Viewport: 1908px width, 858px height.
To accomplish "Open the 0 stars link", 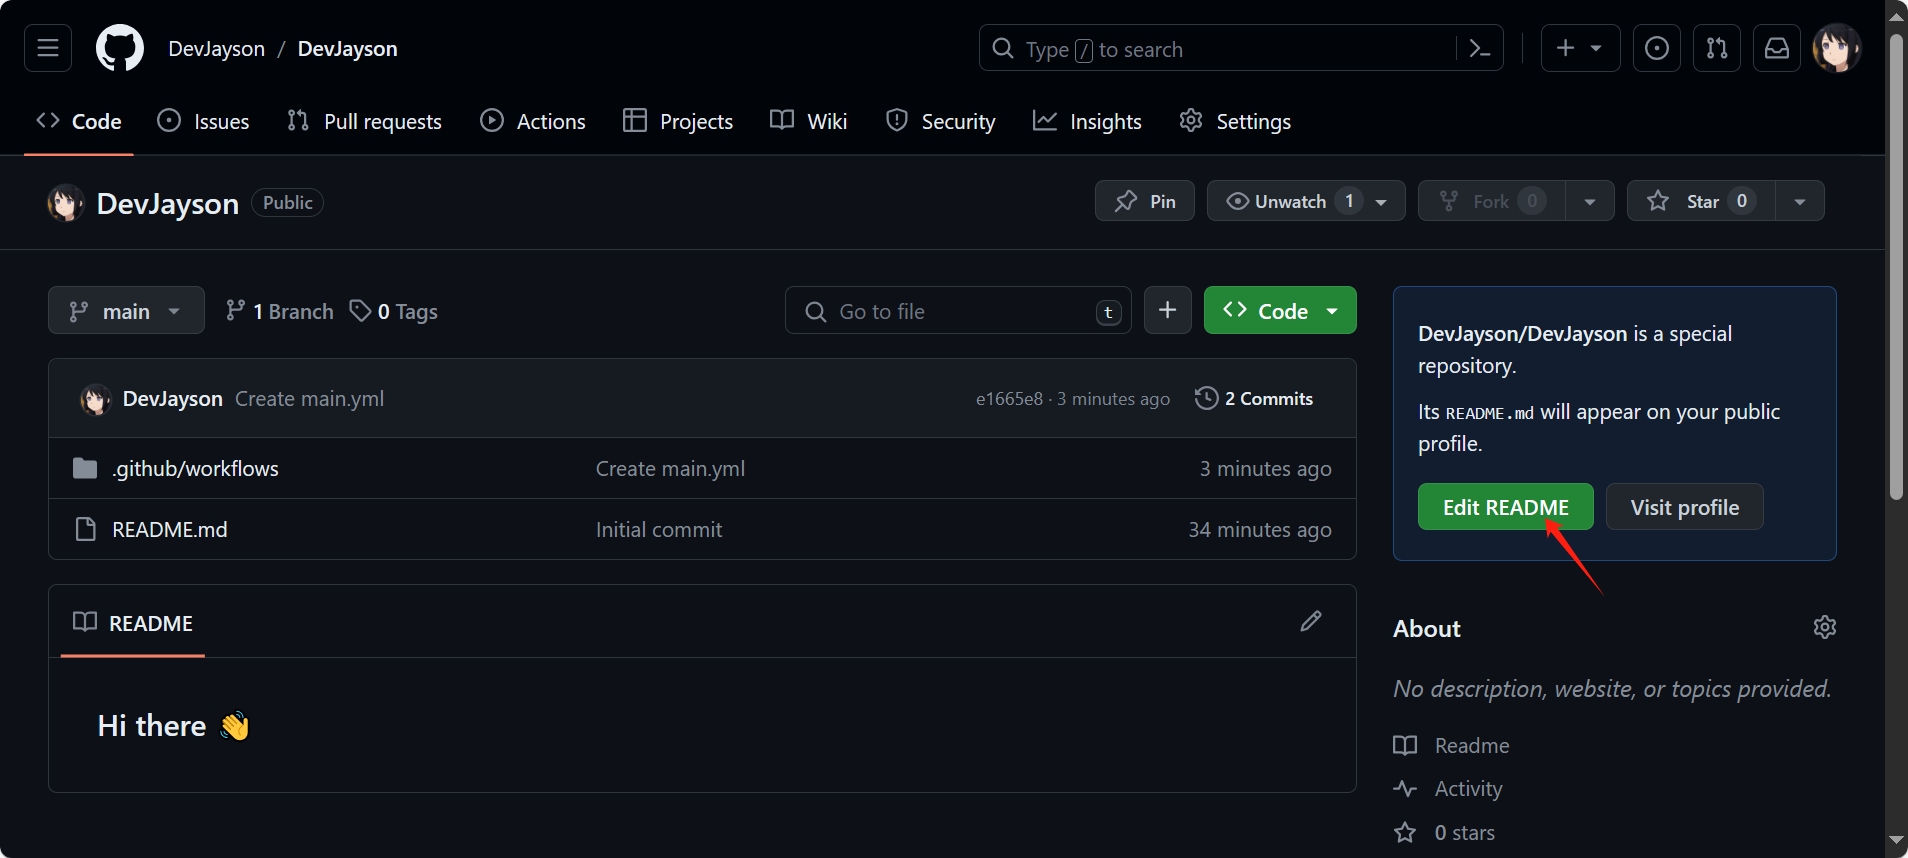I will [1445, 832].
